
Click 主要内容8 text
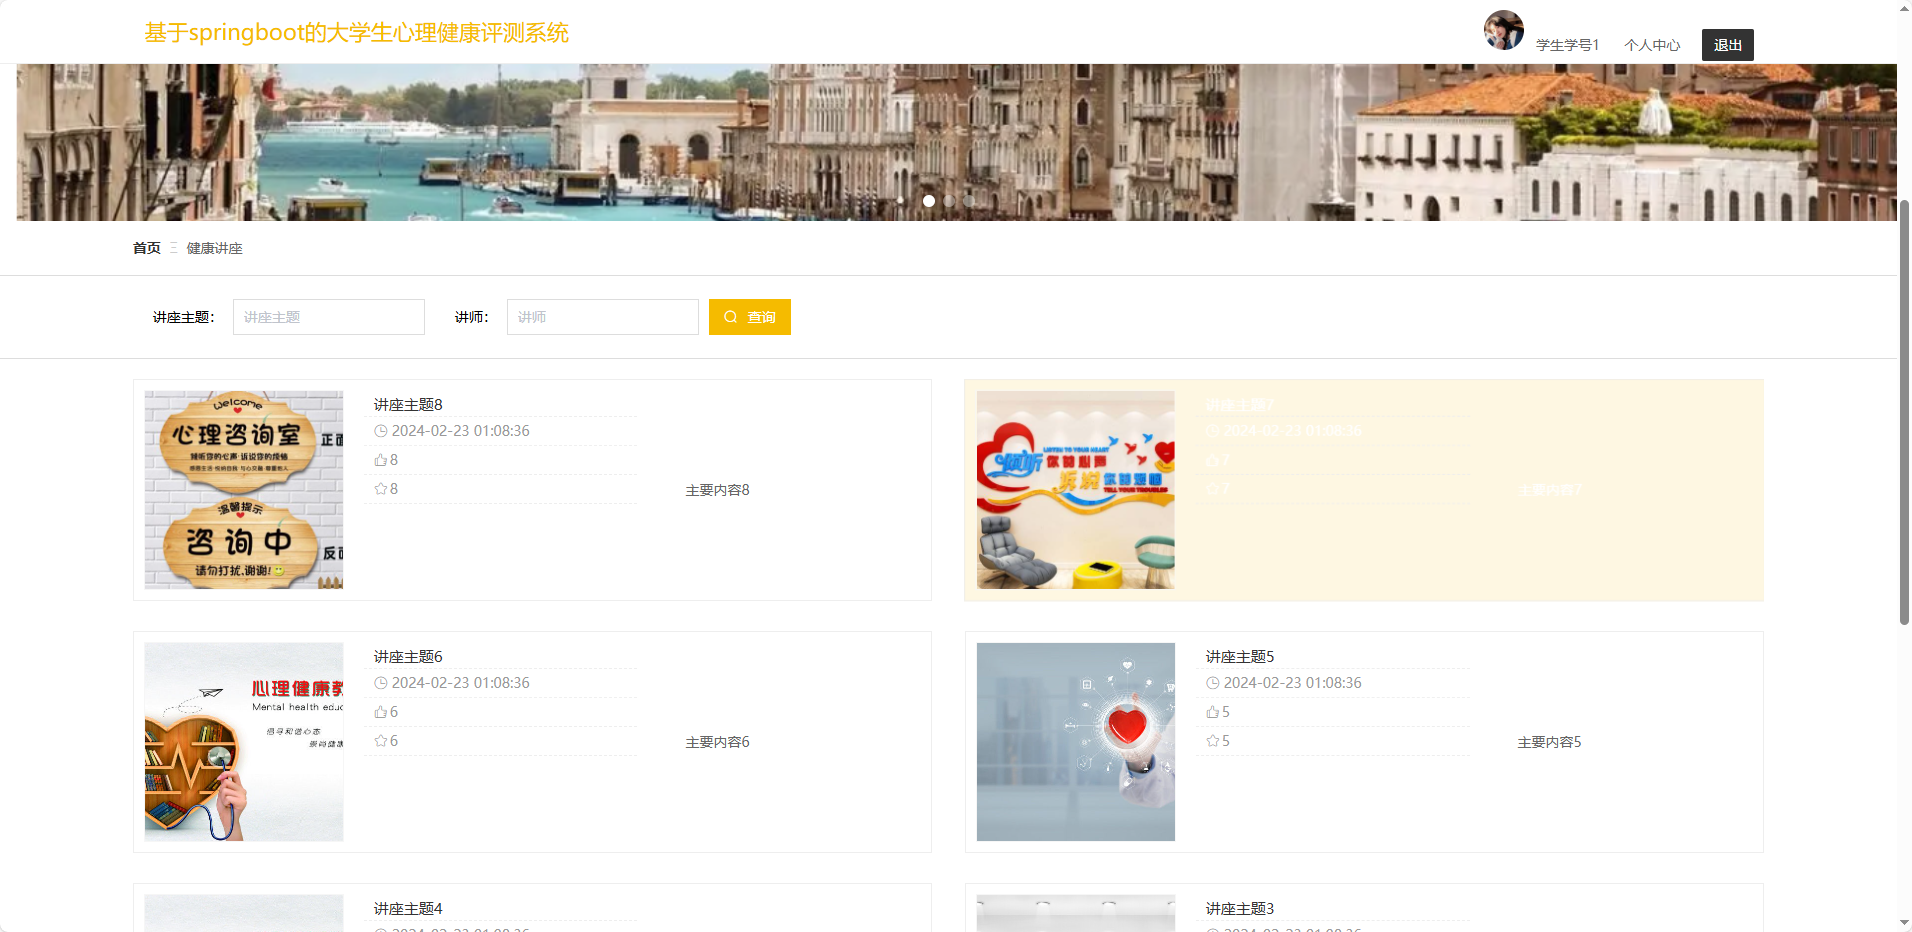[717, 490]
